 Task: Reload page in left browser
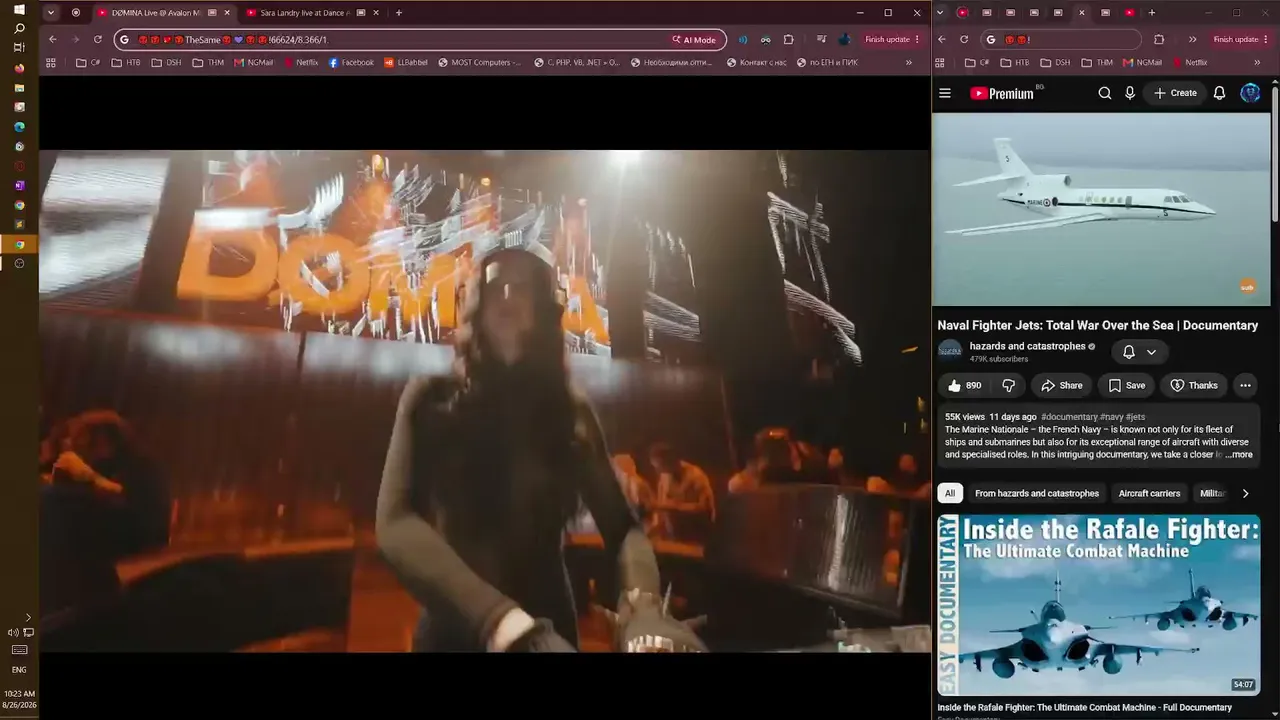point(98,39)
